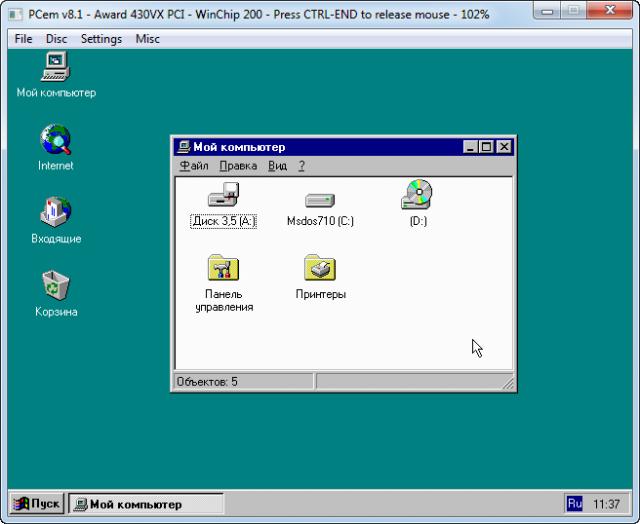Viewport: 640px width, 524px height.
Task: Click the Ru keyboard layout indicator
Action: (x=574, y=504)
